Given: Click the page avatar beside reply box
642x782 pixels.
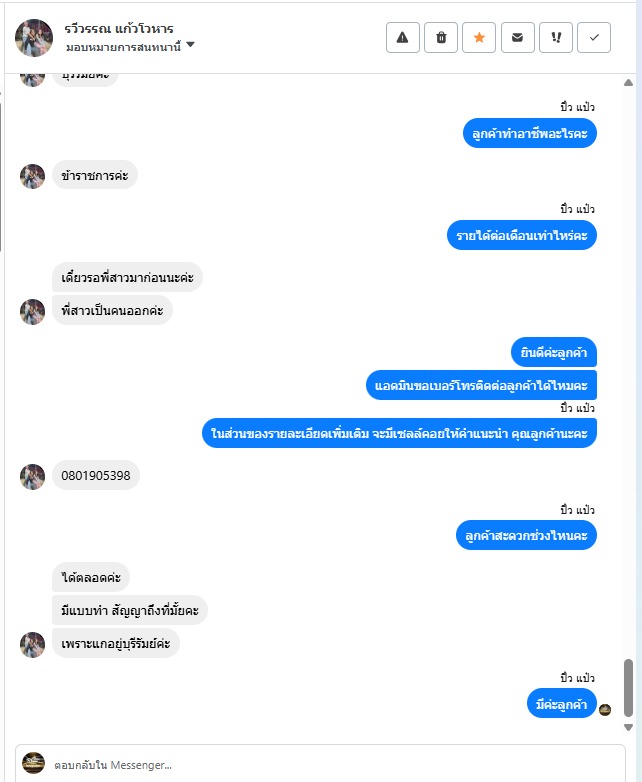Looking at the screenshot, I should pos(33,763).
